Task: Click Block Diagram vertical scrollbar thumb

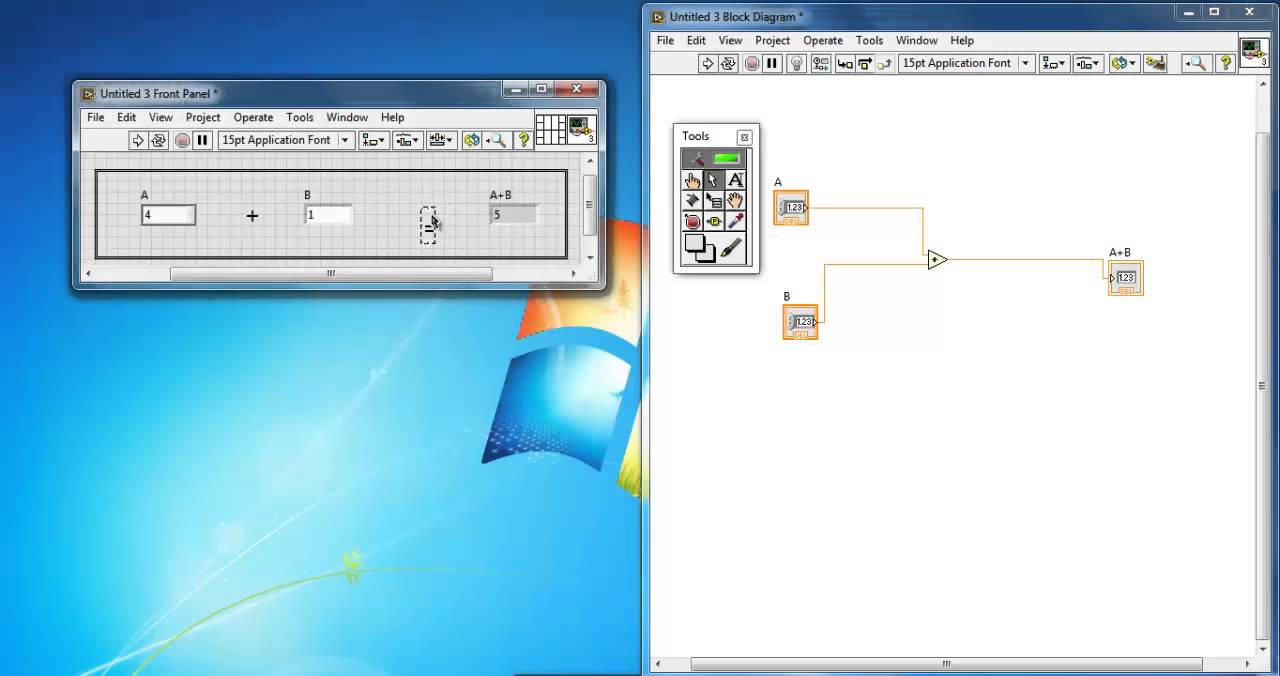Action: pos(1262,387)
